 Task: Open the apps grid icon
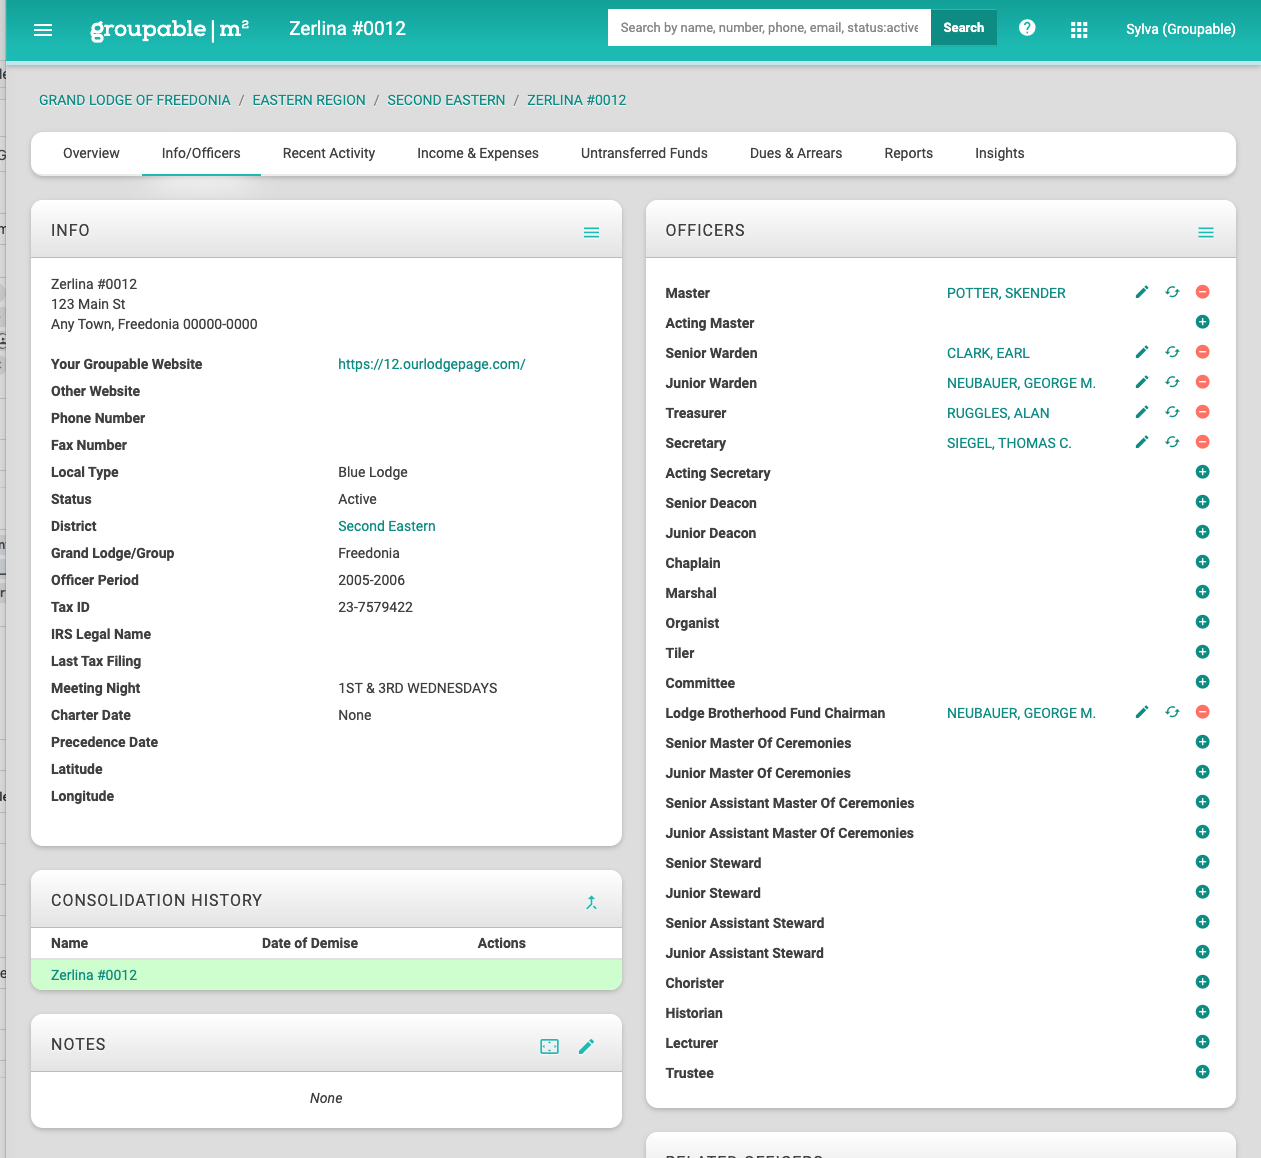[x=1079, y=30]
